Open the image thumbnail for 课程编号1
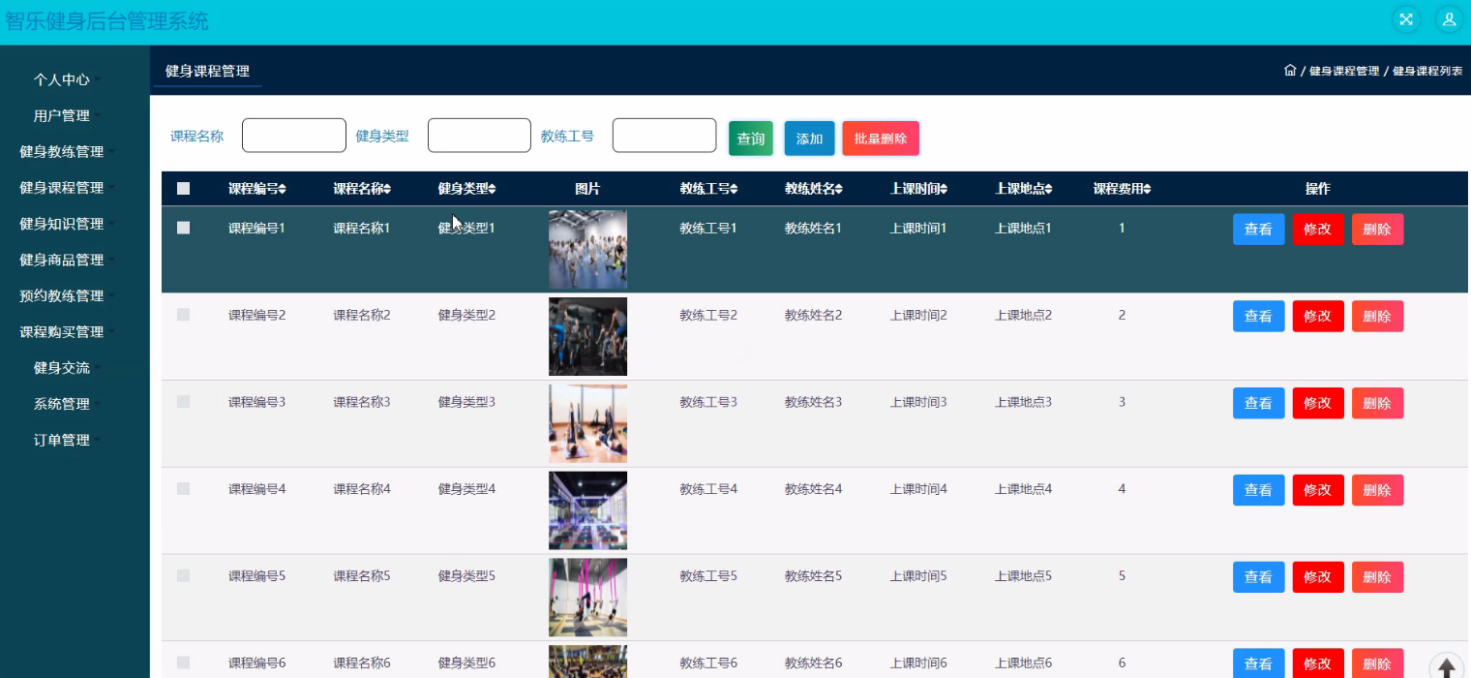Screen dimensions: 1471x678 coord(588,249)
